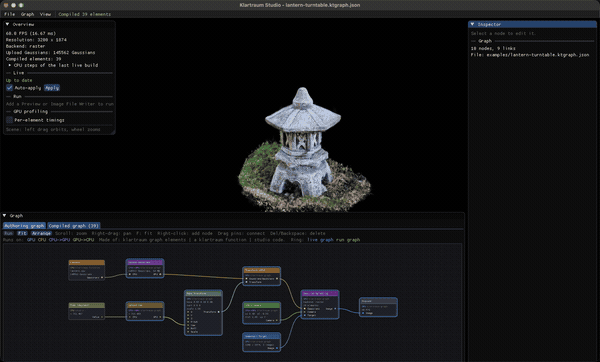Open the Graph menu in menu bar

point(27,14)
